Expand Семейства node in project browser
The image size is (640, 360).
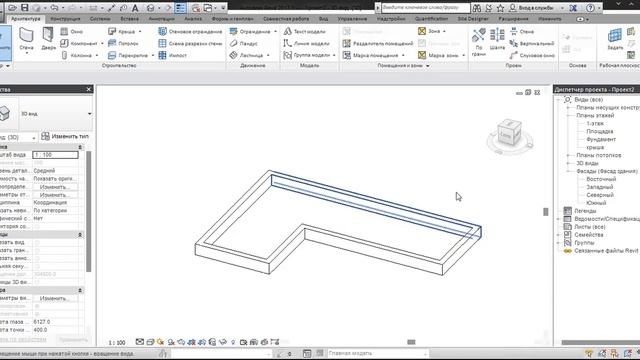558,235
